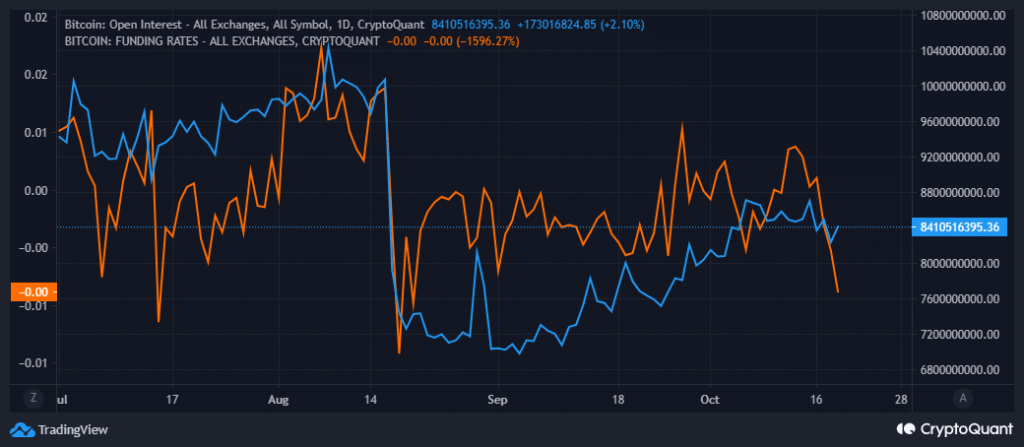
Task: Toggle the A auto-scale button
Action: pos(961,398)
